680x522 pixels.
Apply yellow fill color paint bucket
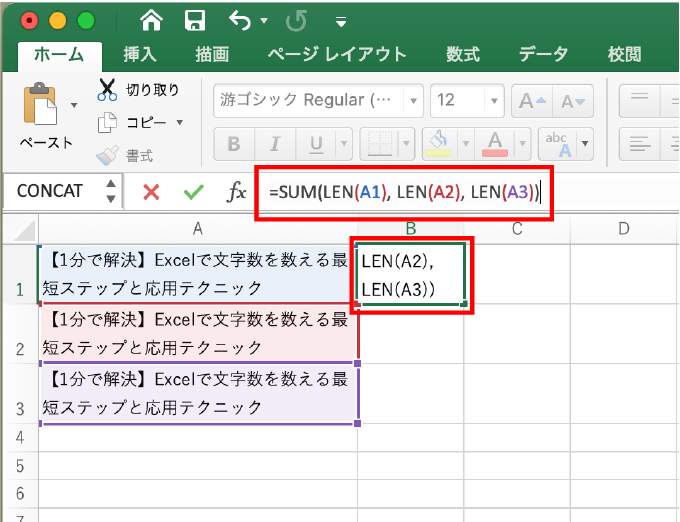(x=438, y=144)
